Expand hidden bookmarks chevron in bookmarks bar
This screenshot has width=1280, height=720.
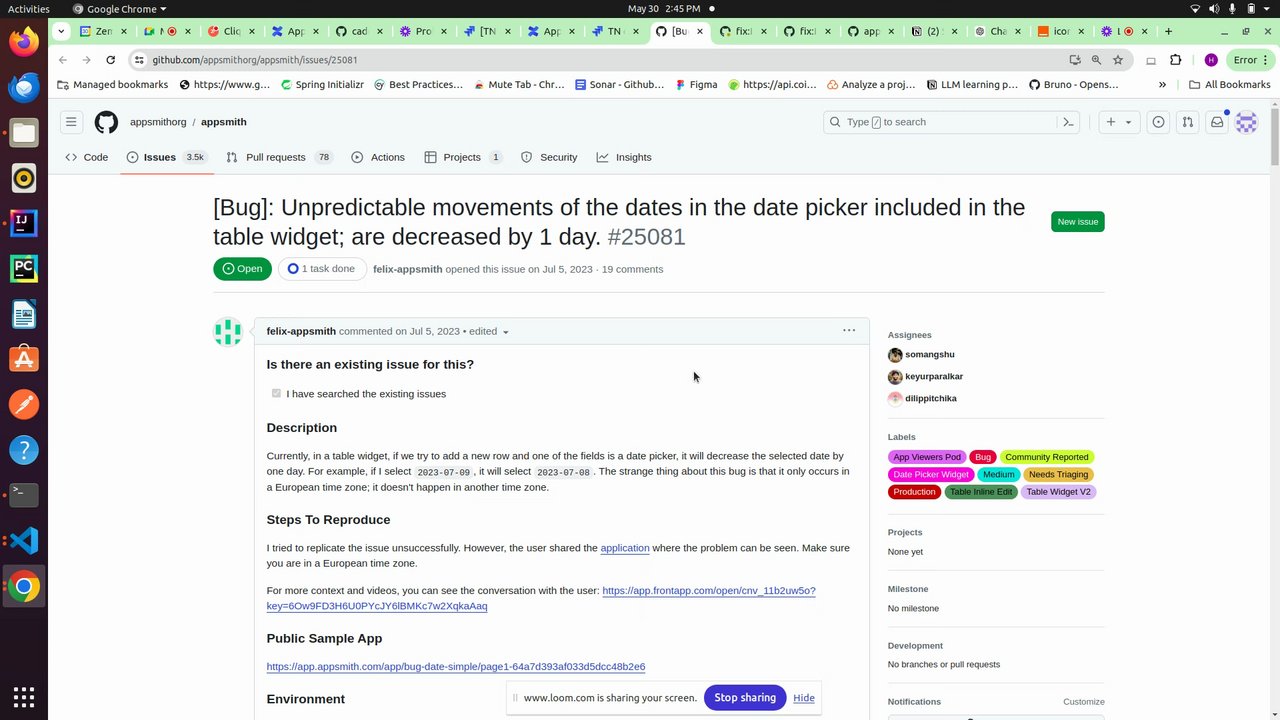[1162, 85]
